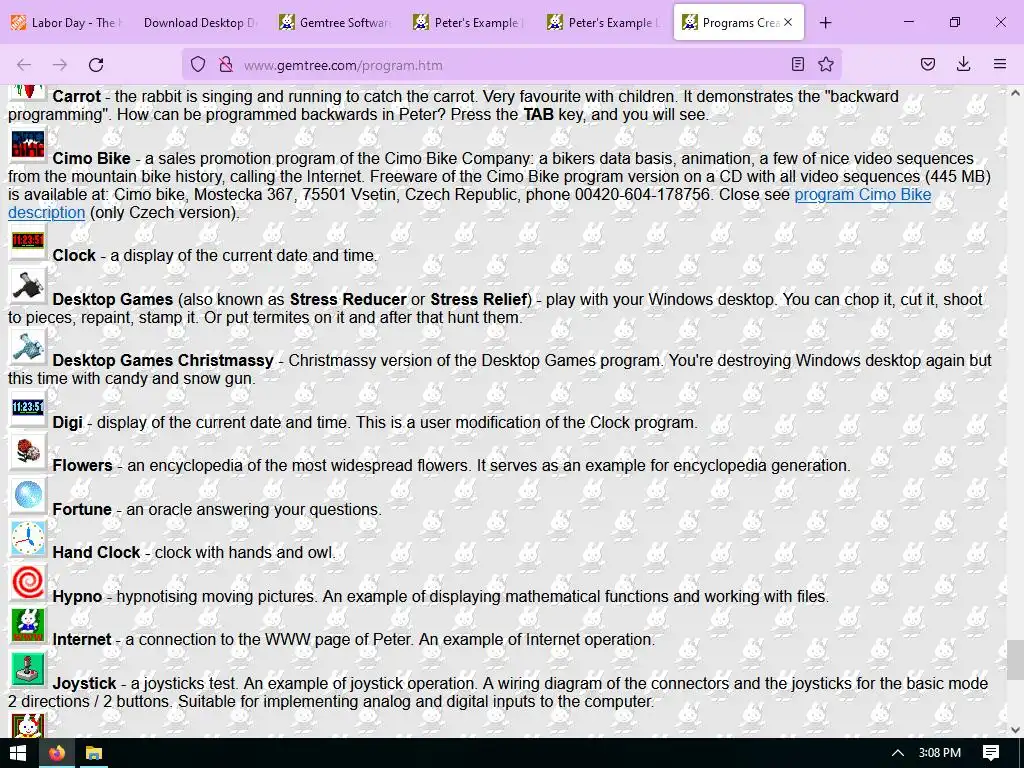The width and height of the screenshot is (1024, 768).
Task: Open the Firefox downloads panel
Action: coord(963,64)
